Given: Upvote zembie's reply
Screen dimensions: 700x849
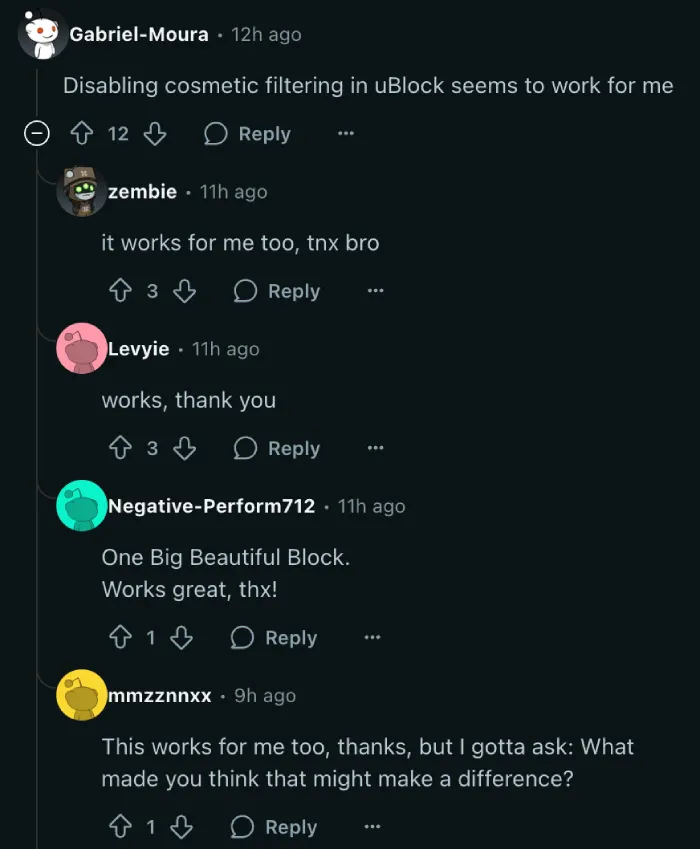Looking at the screenshot, I should (x=120, y=291).
